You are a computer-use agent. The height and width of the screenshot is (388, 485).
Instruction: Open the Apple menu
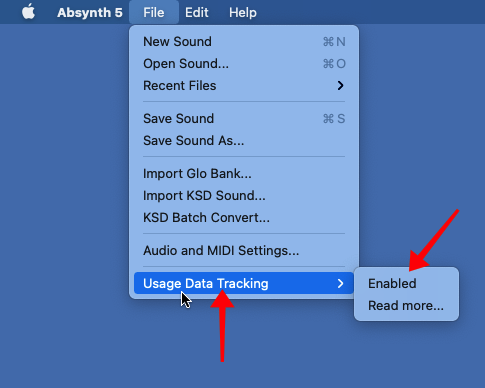pyautogui.click(x=29, y=12)
